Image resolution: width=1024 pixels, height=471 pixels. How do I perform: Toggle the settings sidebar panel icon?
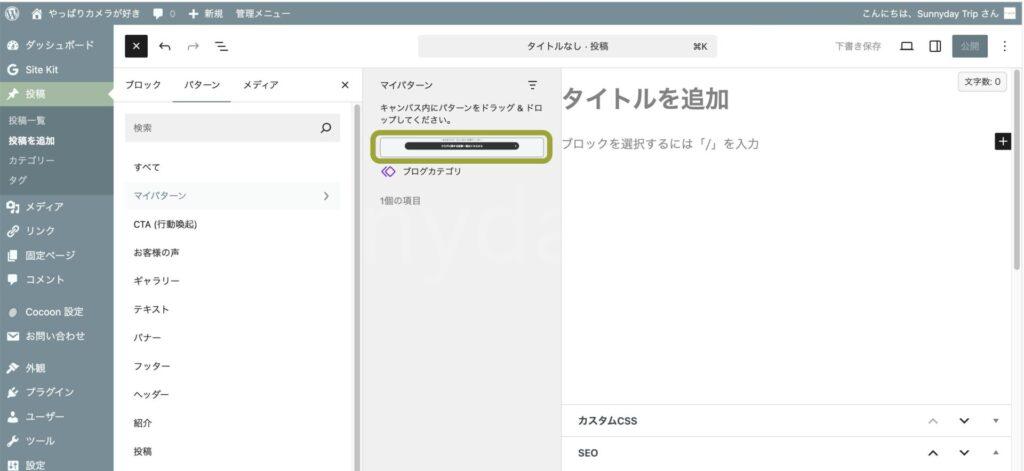(935, 46)
